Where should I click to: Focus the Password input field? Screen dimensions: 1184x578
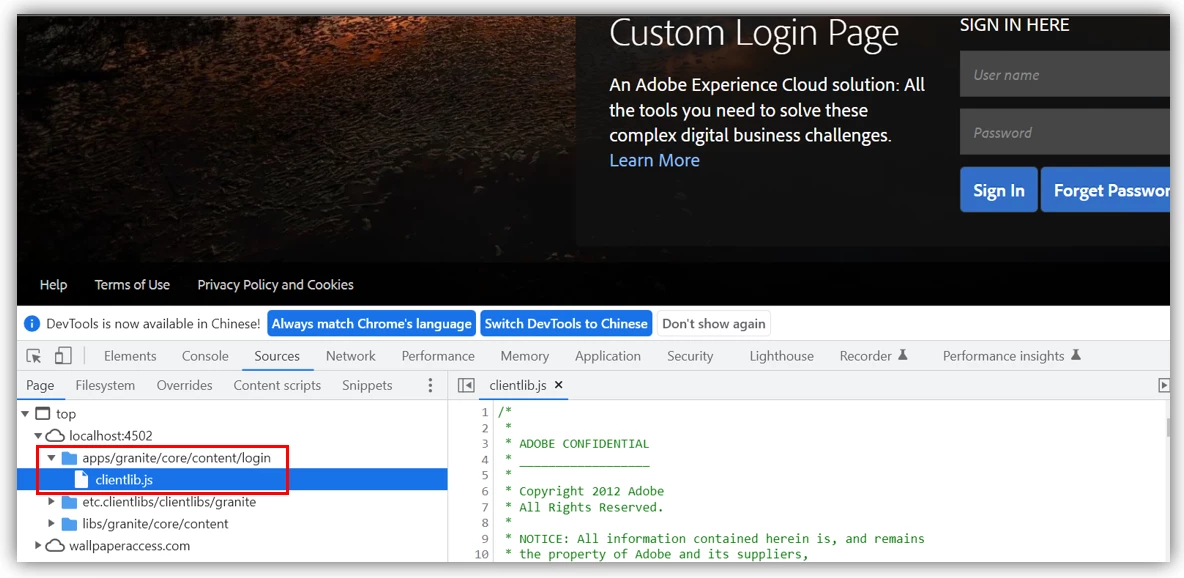coord(1065,132)
